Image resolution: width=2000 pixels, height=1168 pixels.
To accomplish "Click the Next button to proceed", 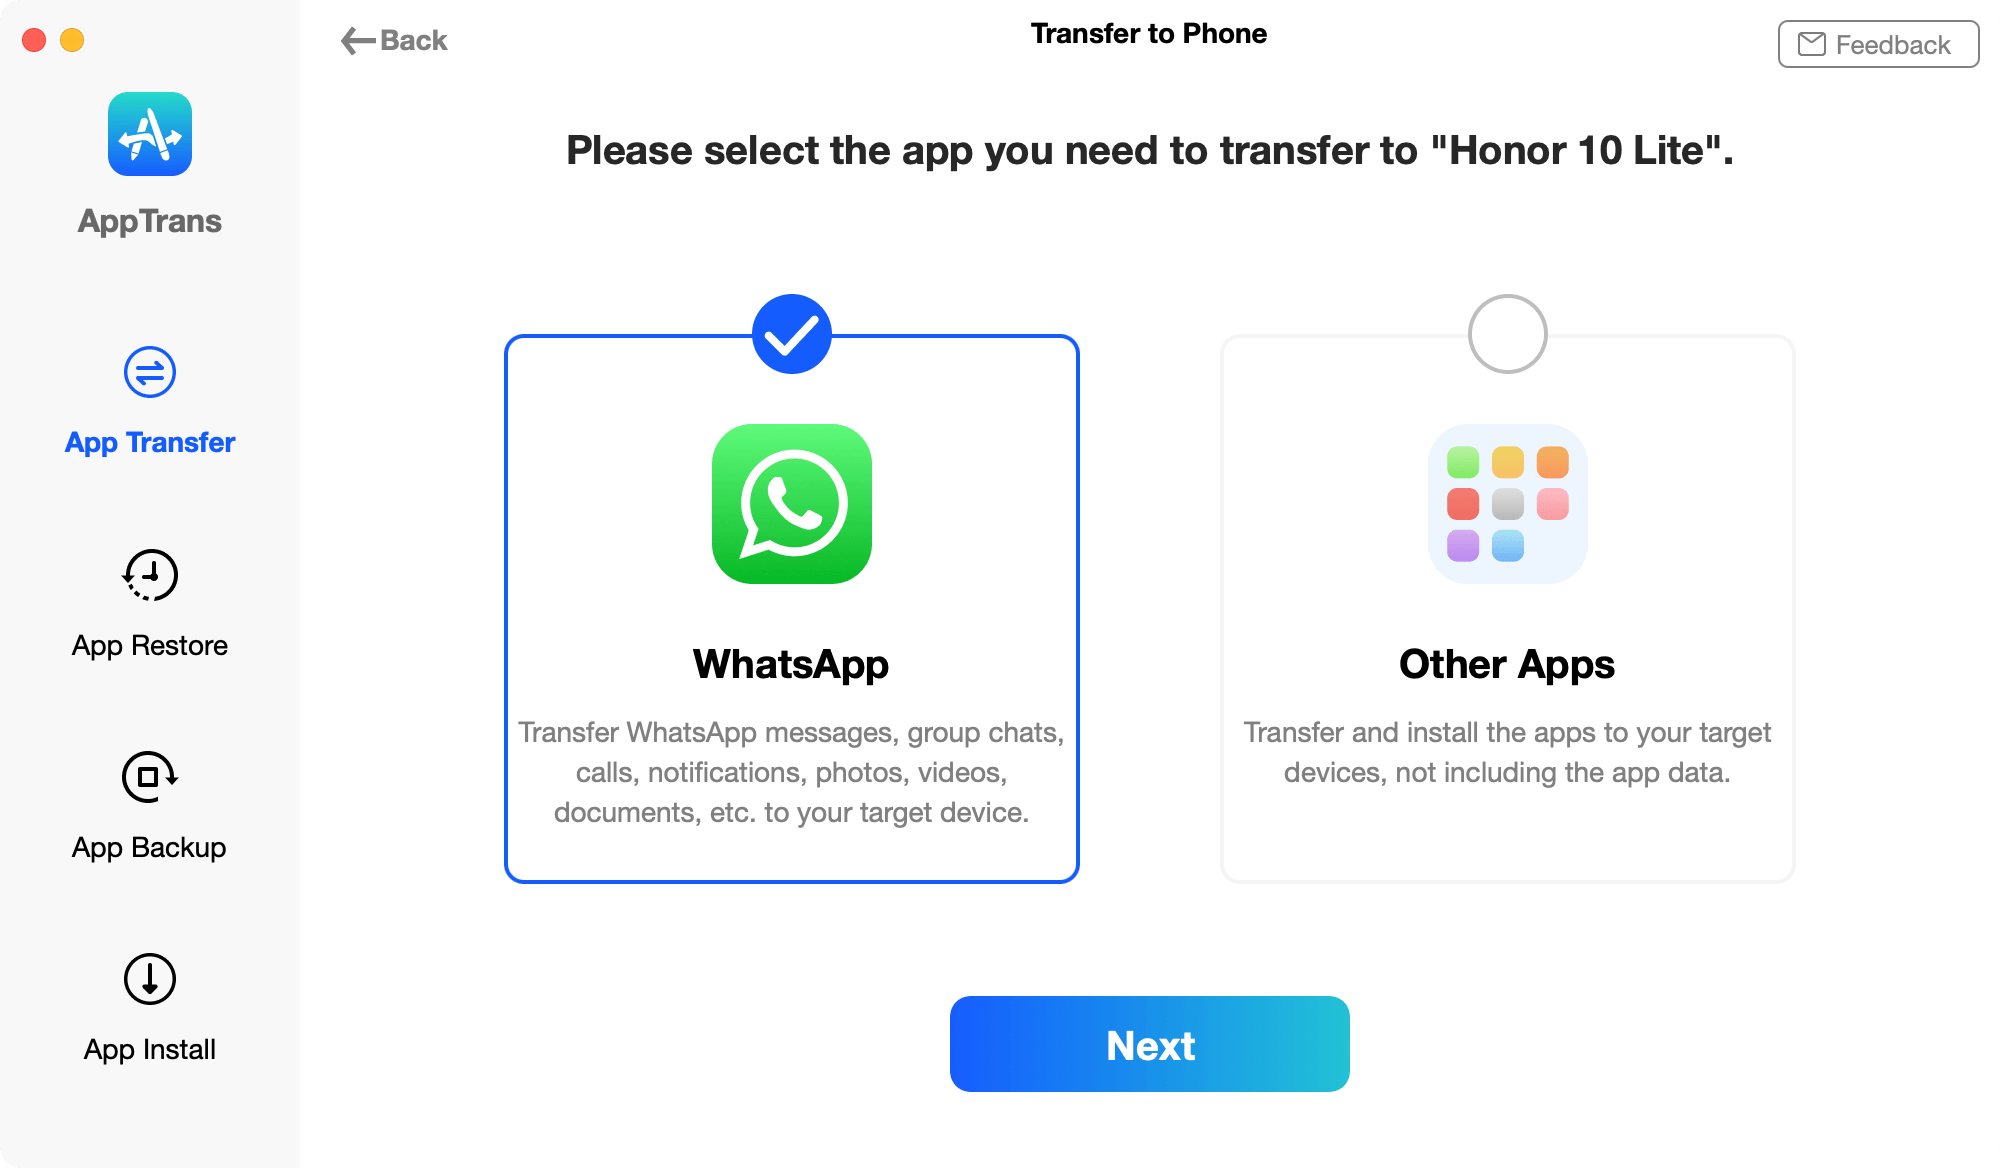I will tap(1151, 1044).
